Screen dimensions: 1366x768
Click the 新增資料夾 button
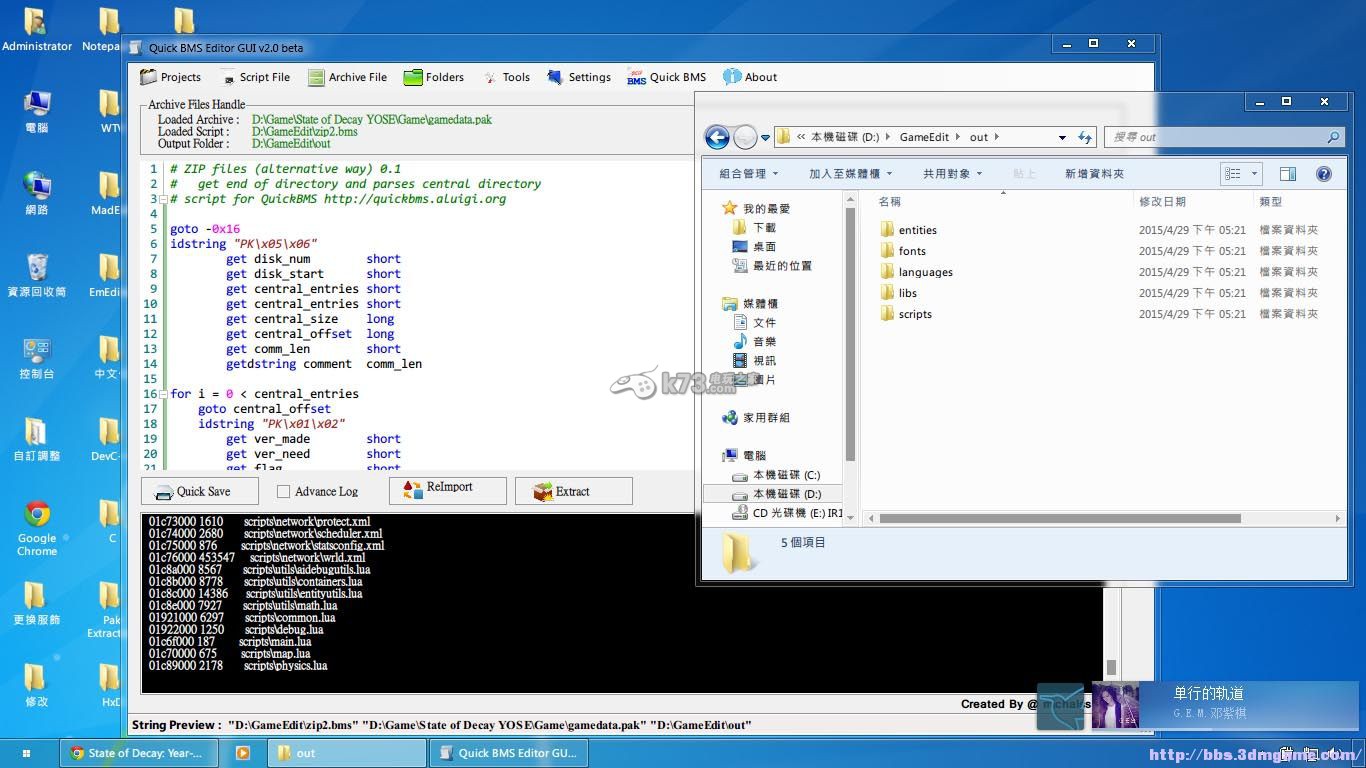pos(1094,174)
